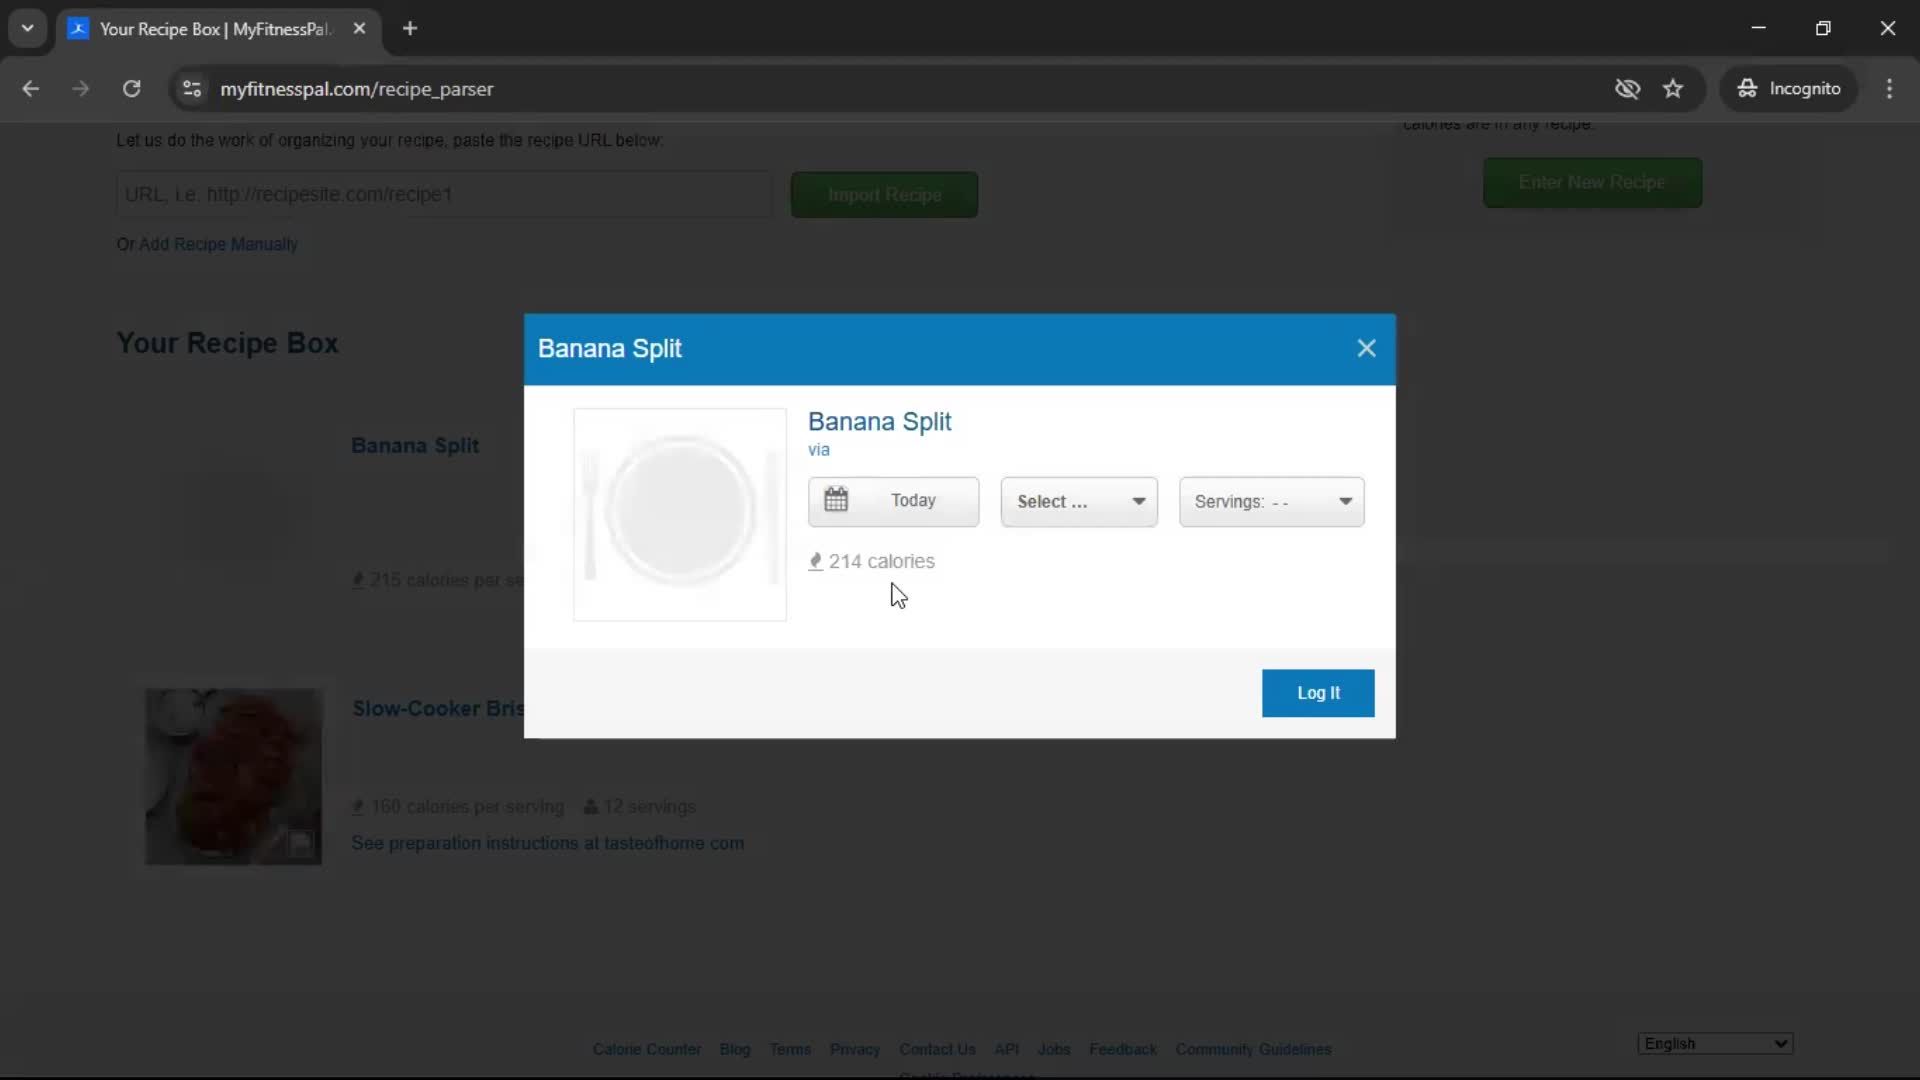The width and height of the screenshot is (1920, 1080).
Task: Open preparation instructions at tasteofhome.com
Action: coord(547,843)
